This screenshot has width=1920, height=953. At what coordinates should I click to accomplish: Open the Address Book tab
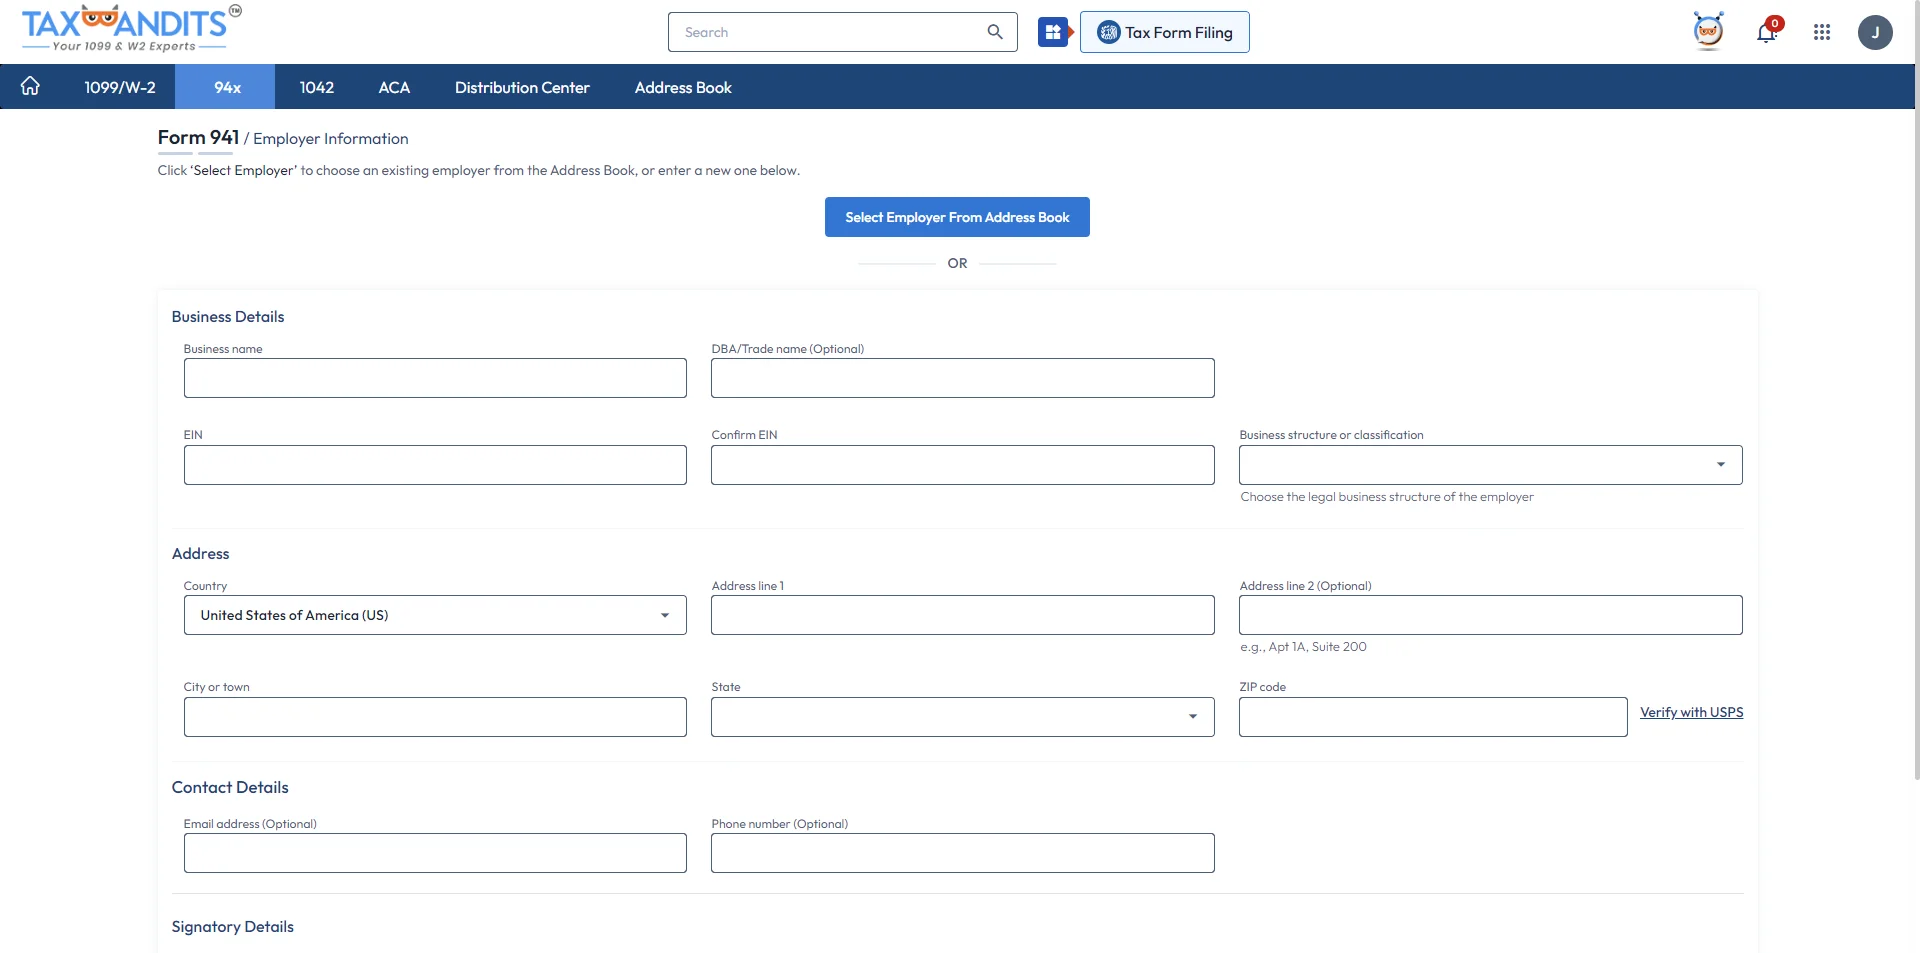[683, 87]
